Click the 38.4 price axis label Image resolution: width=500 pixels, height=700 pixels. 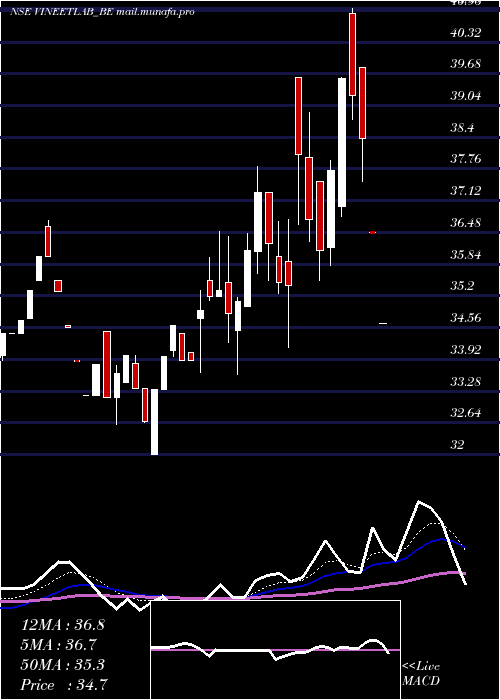462,128
